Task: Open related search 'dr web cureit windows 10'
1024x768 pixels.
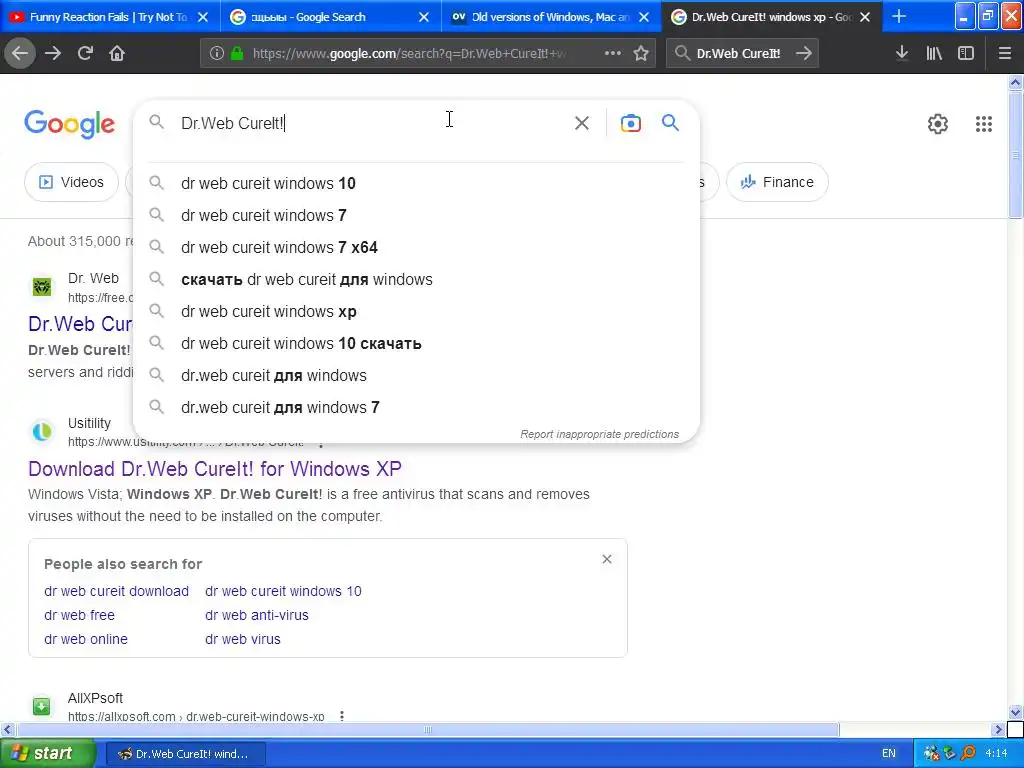Action: (x=283, y=591)
